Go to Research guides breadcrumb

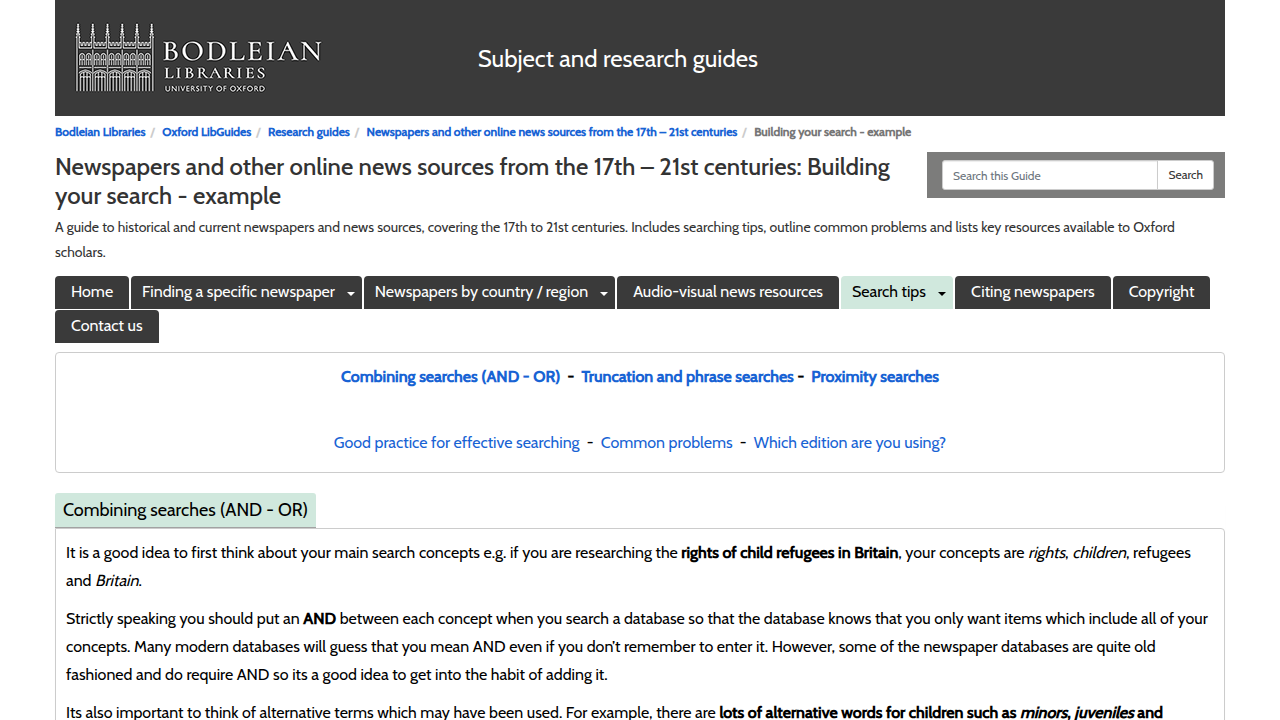coord(309,132)
